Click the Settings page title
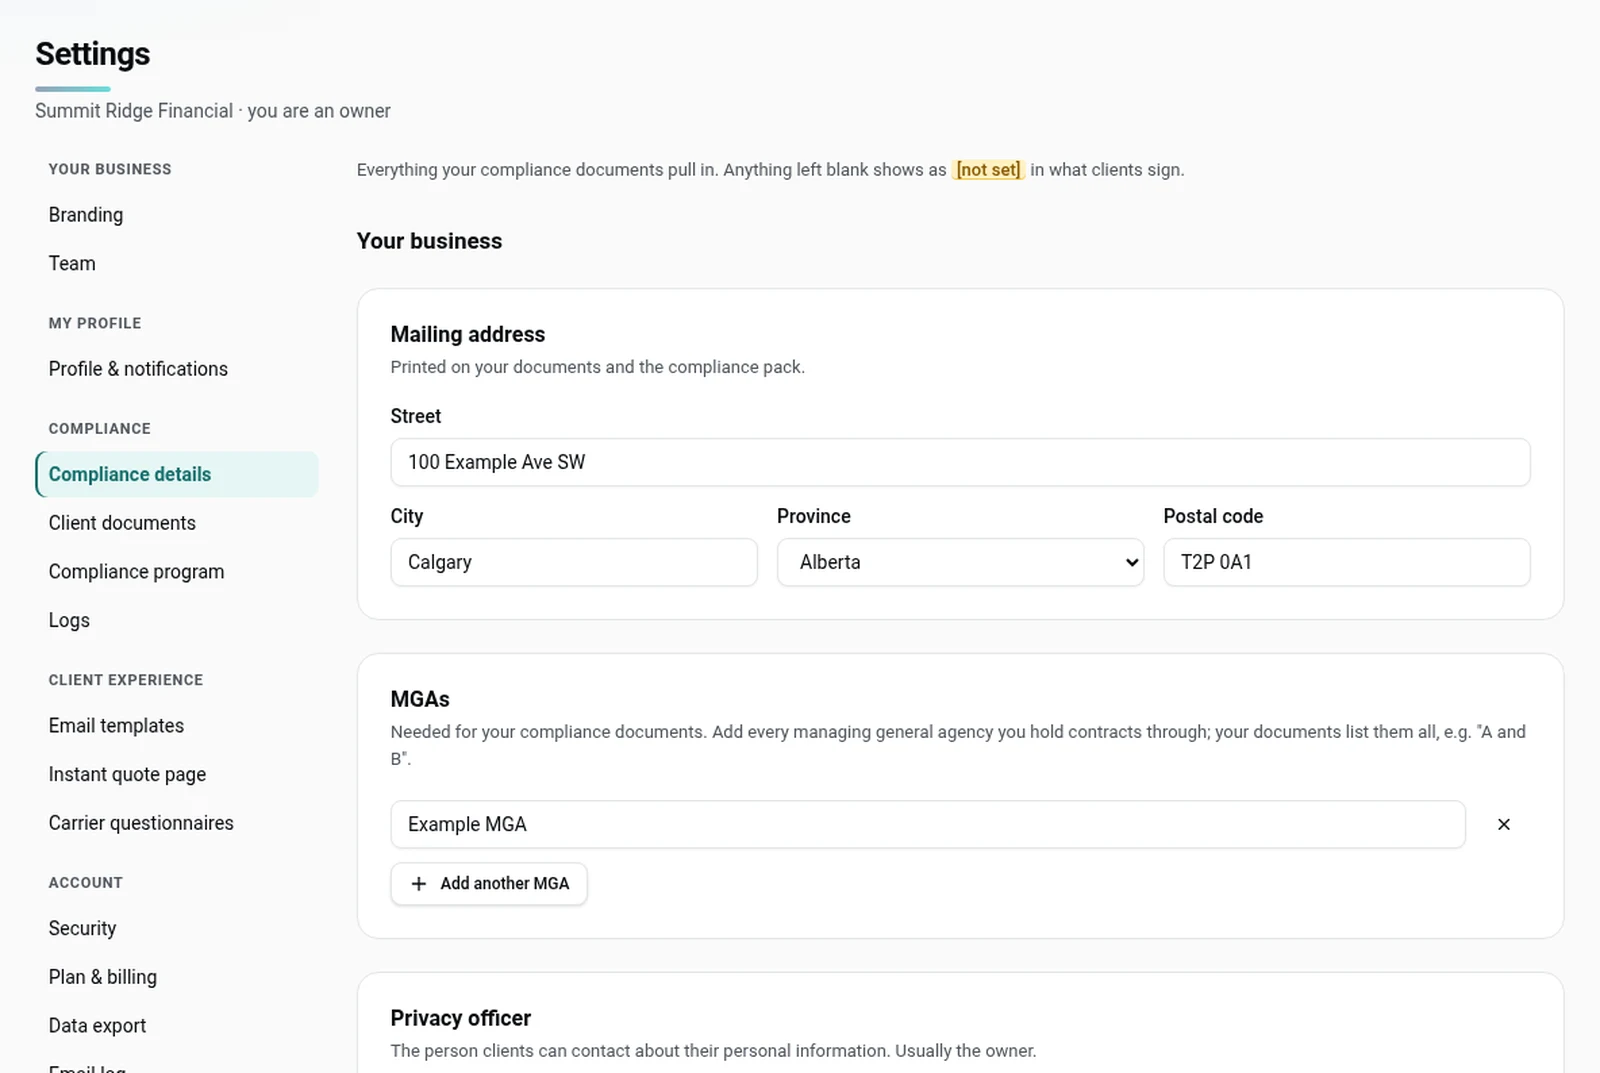 [93, 54]
